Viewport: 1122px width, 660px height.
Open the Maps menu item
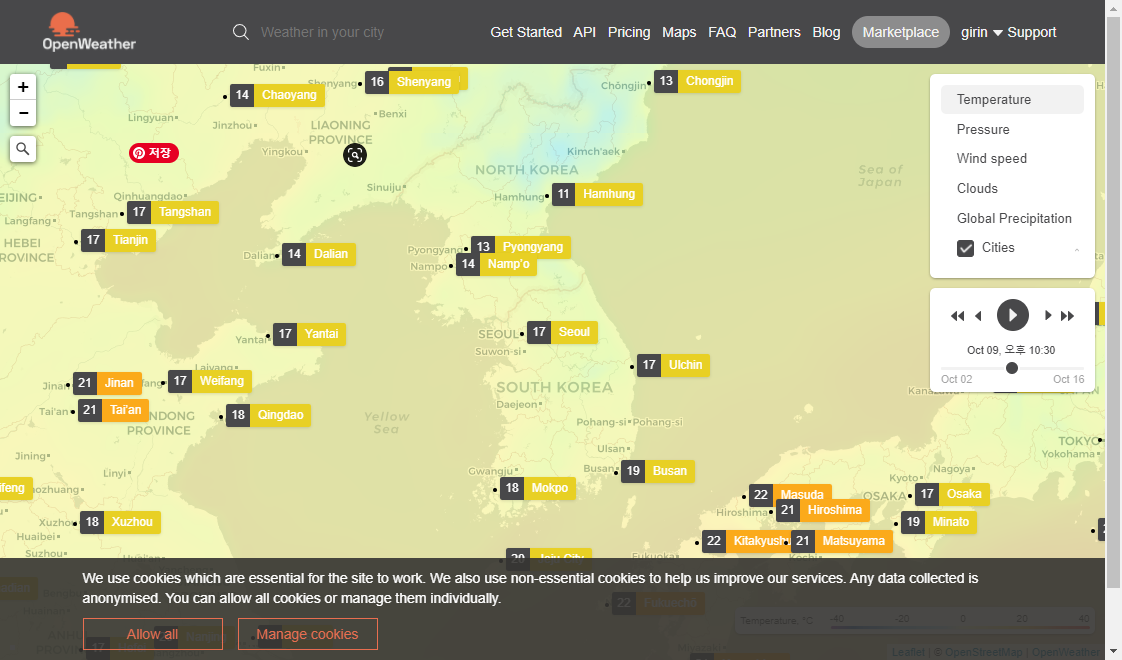click(x=679, y=32)
